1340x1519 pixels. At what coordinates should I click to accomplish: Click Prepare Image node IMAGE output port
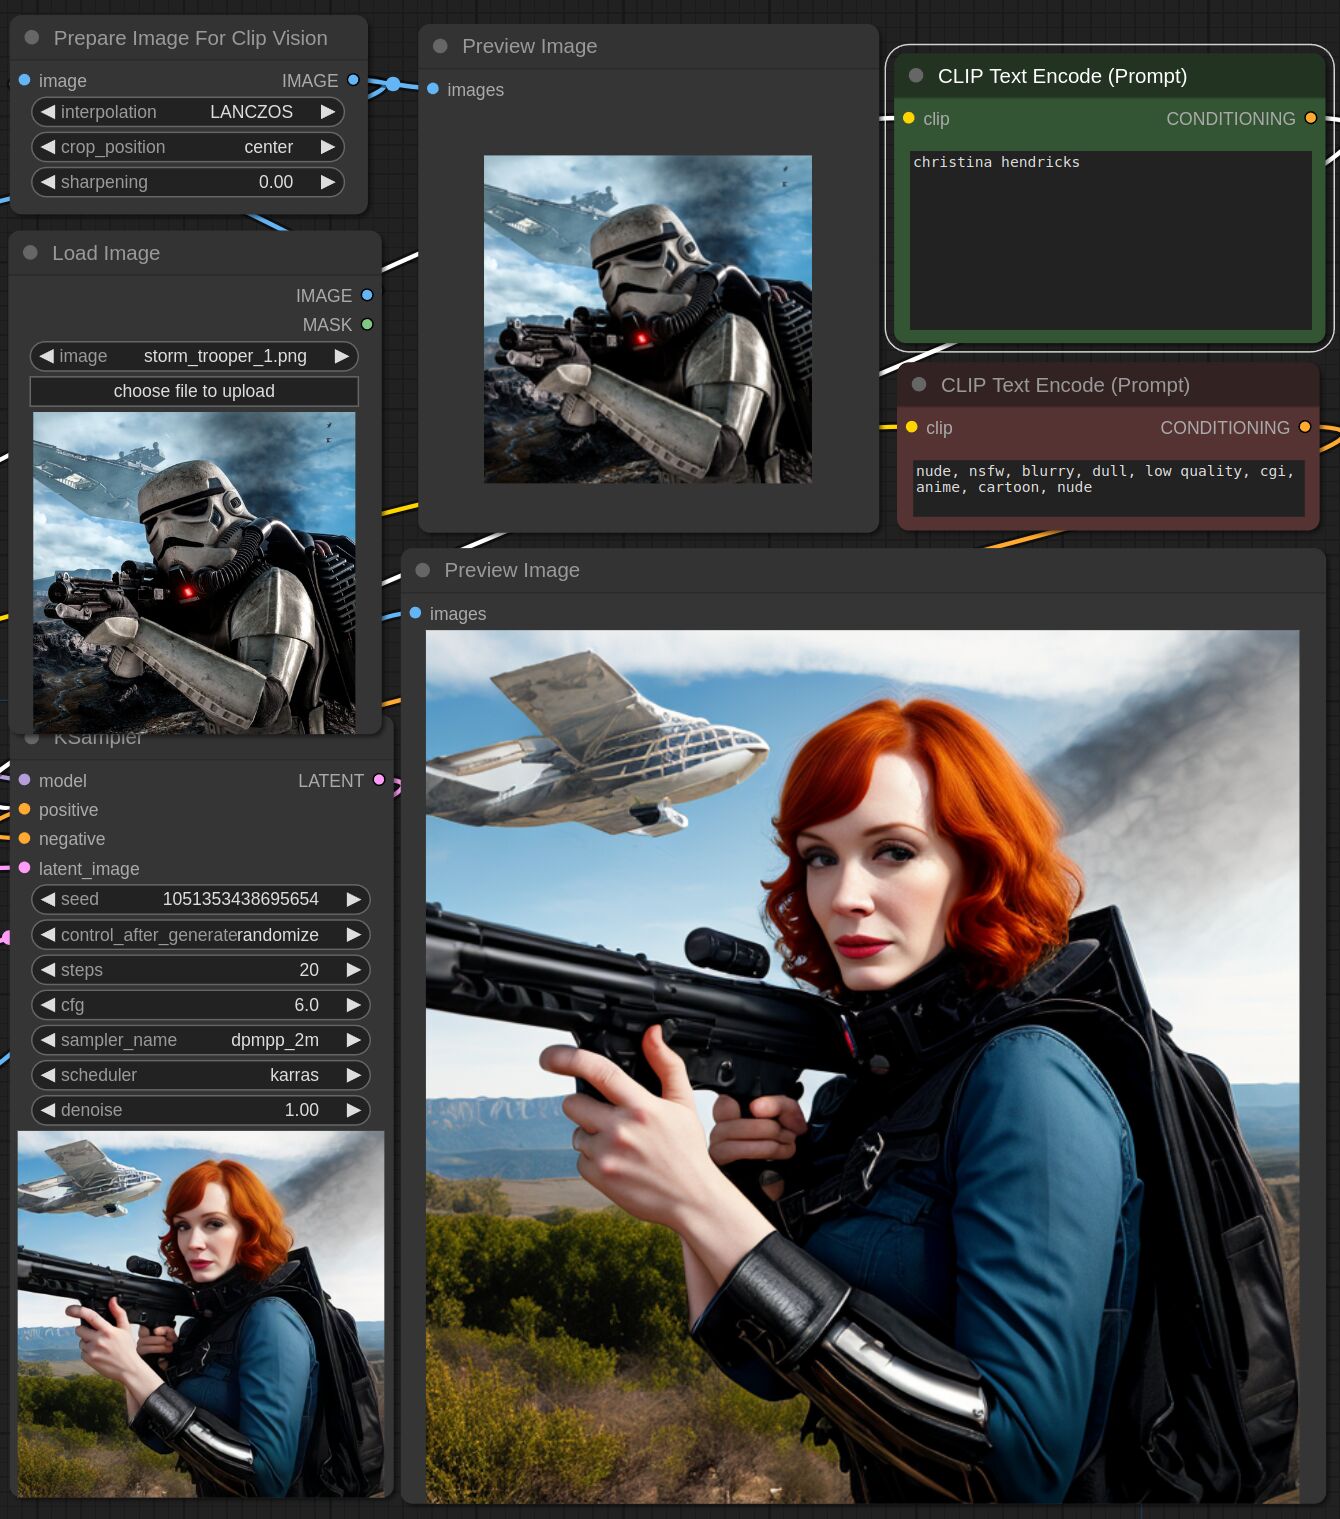pyautogui.click(x=353, y=80)
